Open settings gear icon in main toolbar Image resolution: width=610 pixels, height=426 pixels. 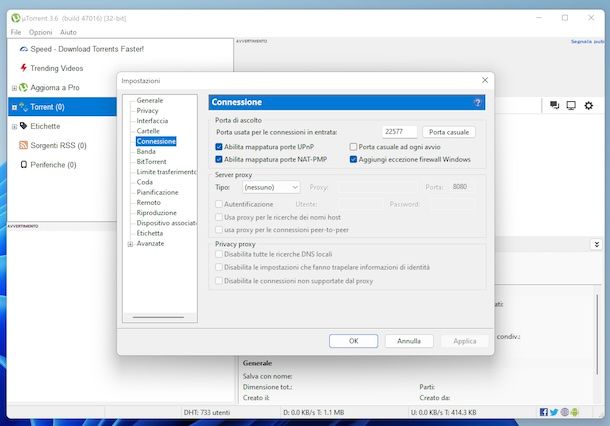(589, 105)
